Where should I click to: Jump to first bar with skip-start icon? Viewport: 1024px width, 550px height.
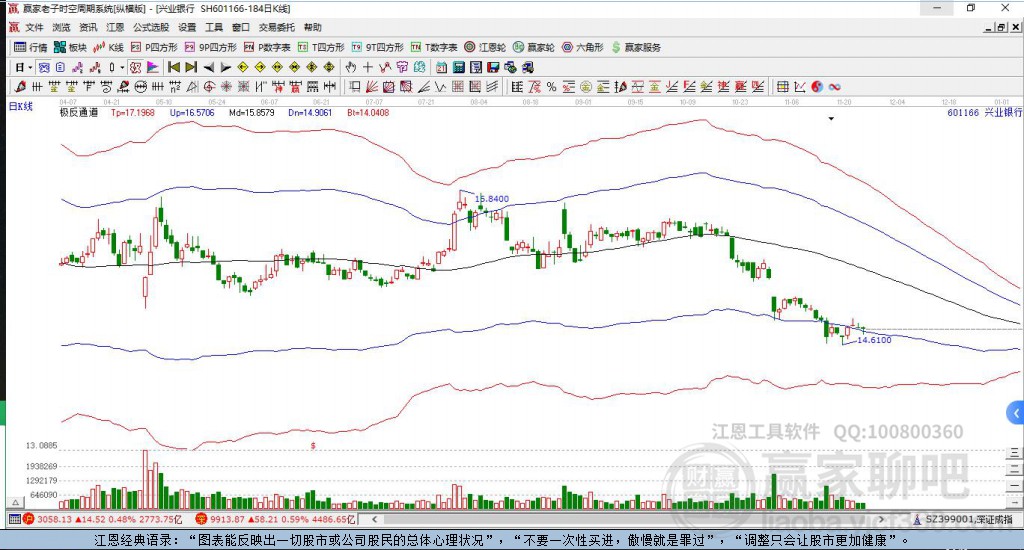tap(174, 67)
